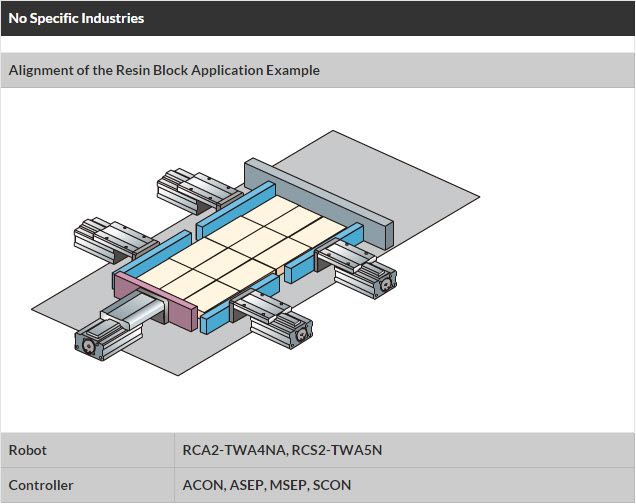Click the ASEP controller name
The width and height of the screenshot is (636, 504).
(246, 485)
